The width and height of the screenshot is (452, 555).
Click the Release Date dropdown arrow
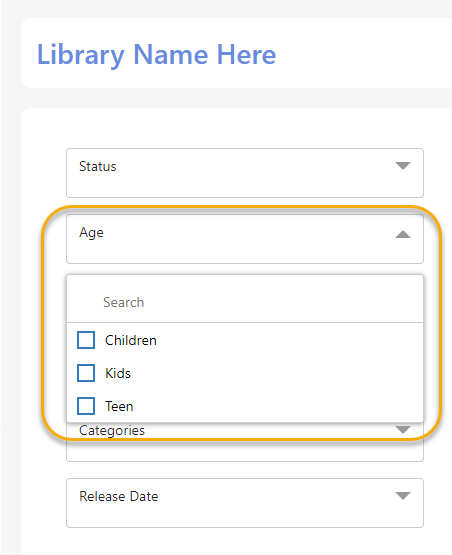point(403,496)
